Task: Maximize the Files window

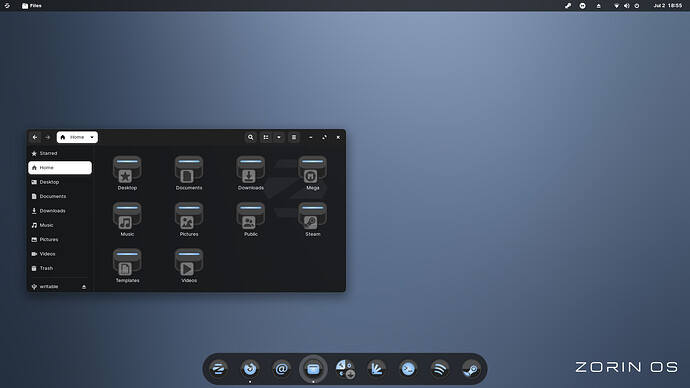Action: tap(324, 137)
